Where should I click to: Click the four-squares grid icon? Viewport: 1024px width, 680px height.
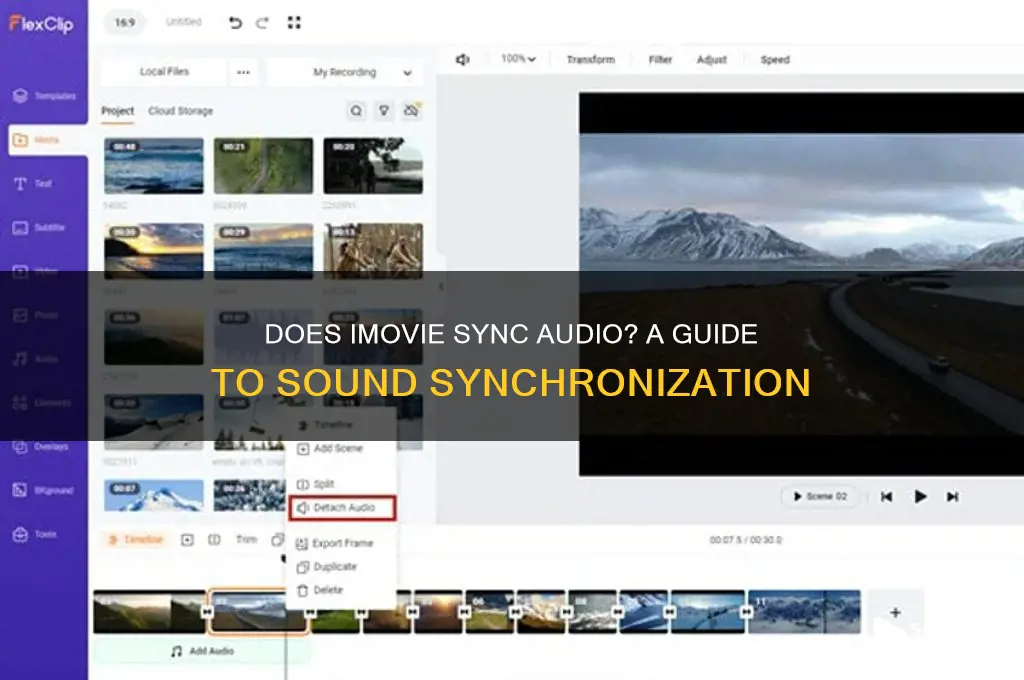(294, 23)
